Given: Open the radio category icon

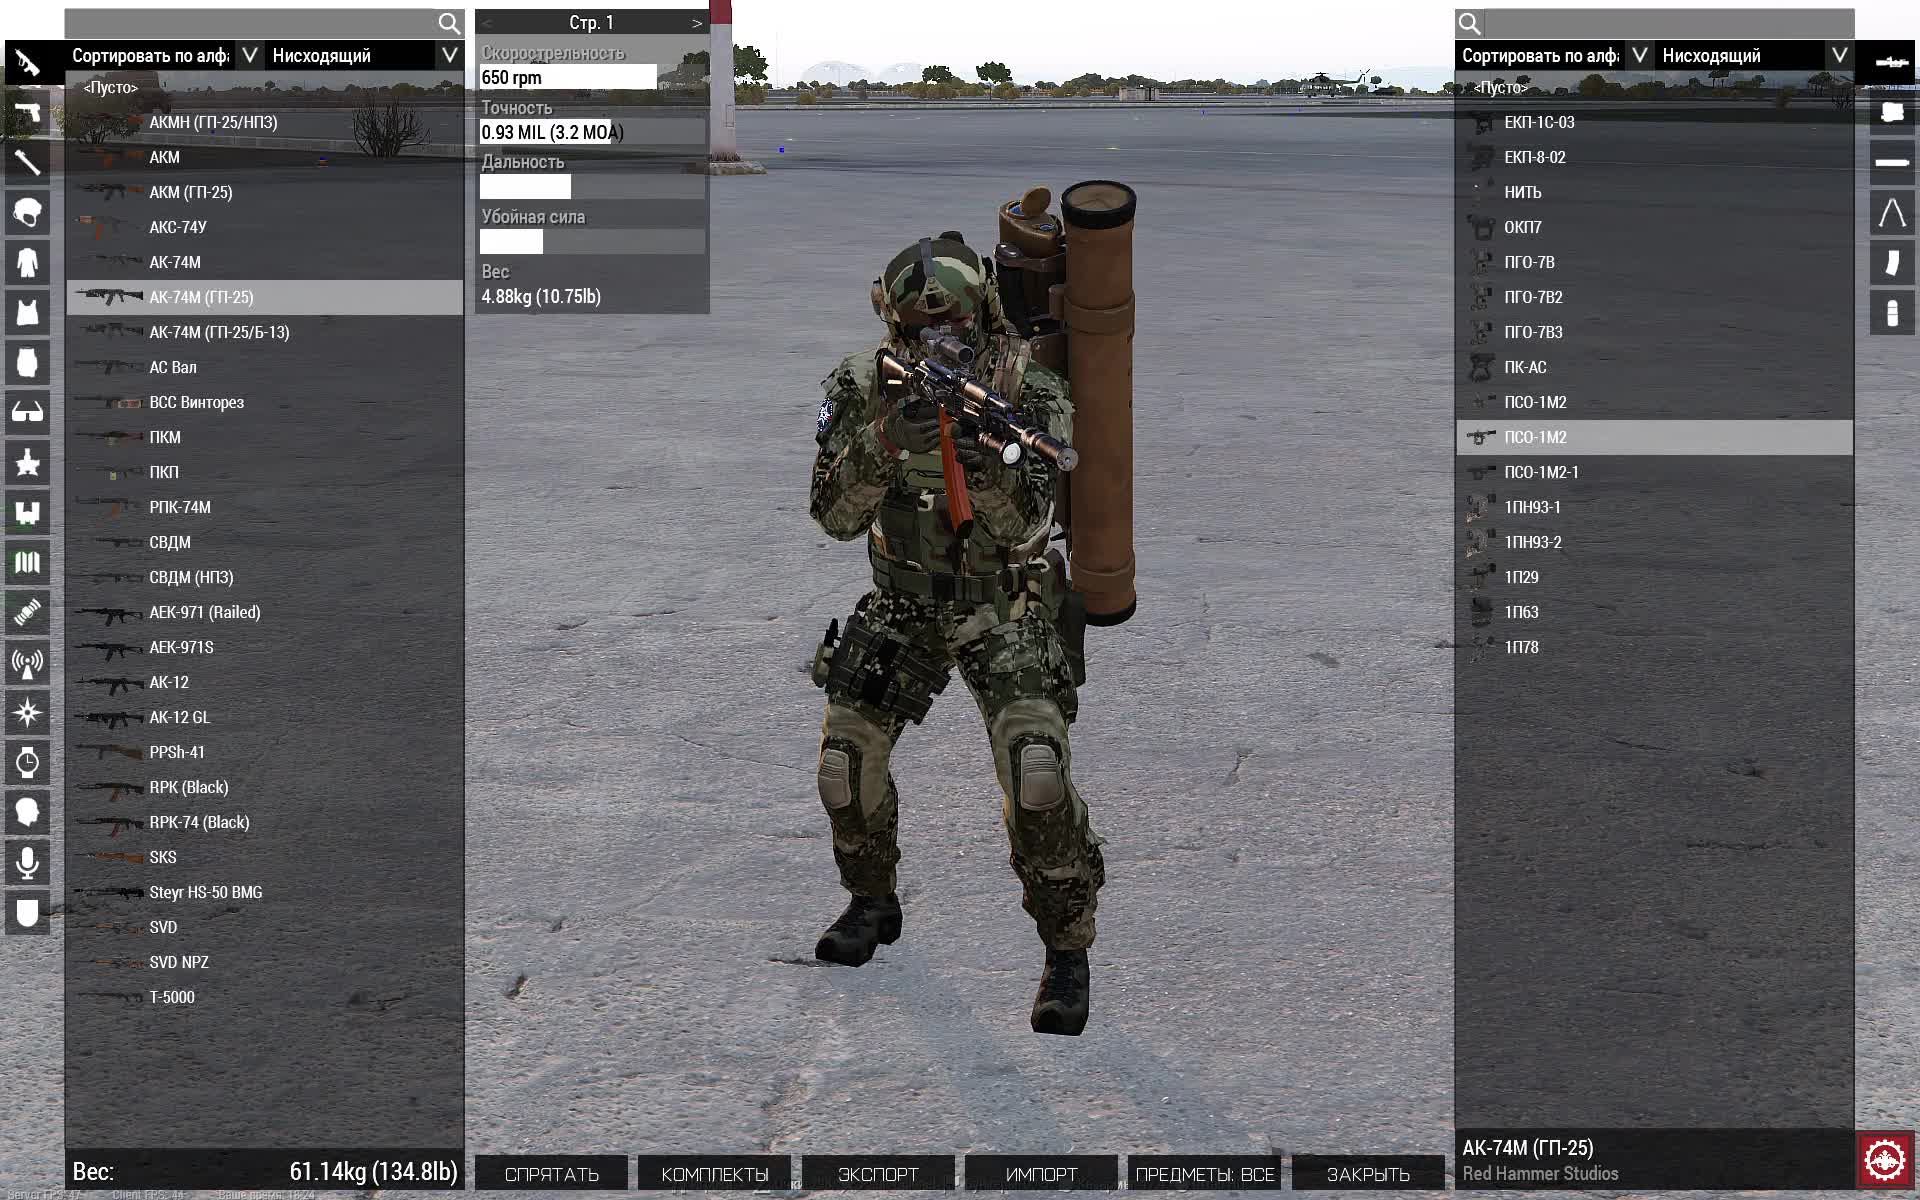Looking at the screenshot, I should (x=27, y=662).
